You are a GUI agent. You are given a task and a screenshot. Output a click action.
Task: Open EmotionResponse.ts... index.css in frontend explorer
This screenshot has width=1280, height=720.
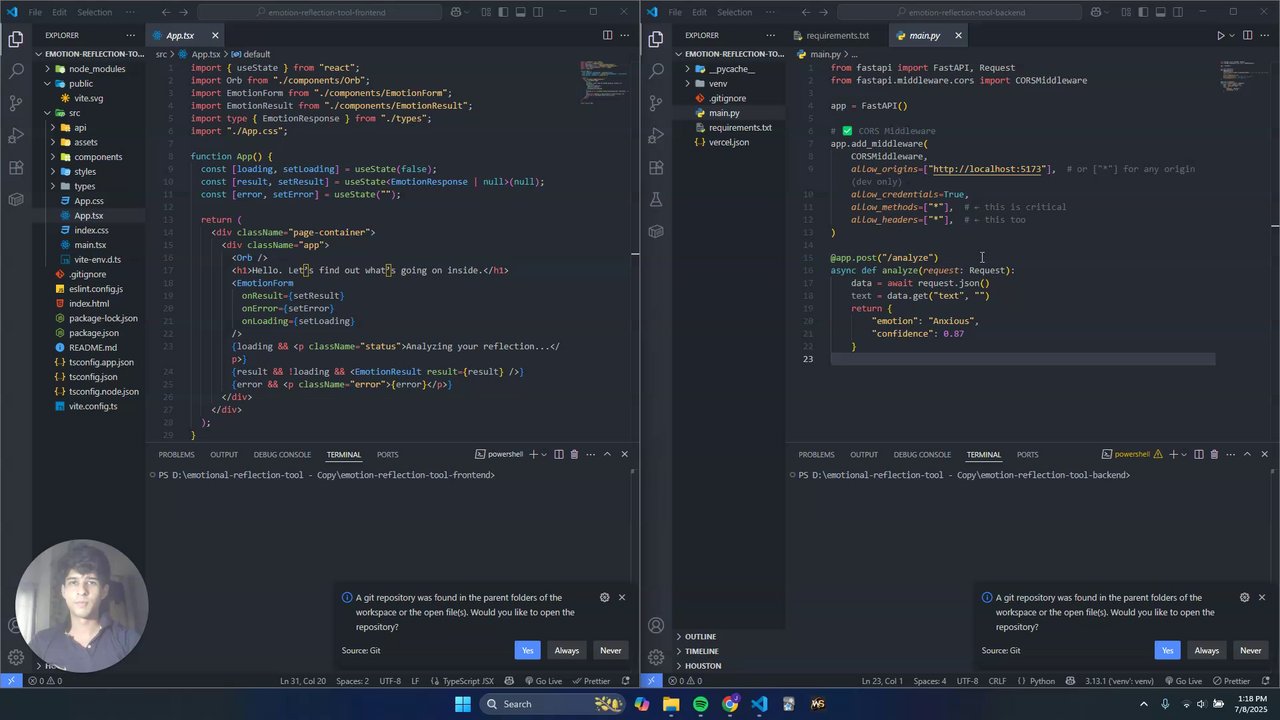pyautogui.click(x=91, y=230)
